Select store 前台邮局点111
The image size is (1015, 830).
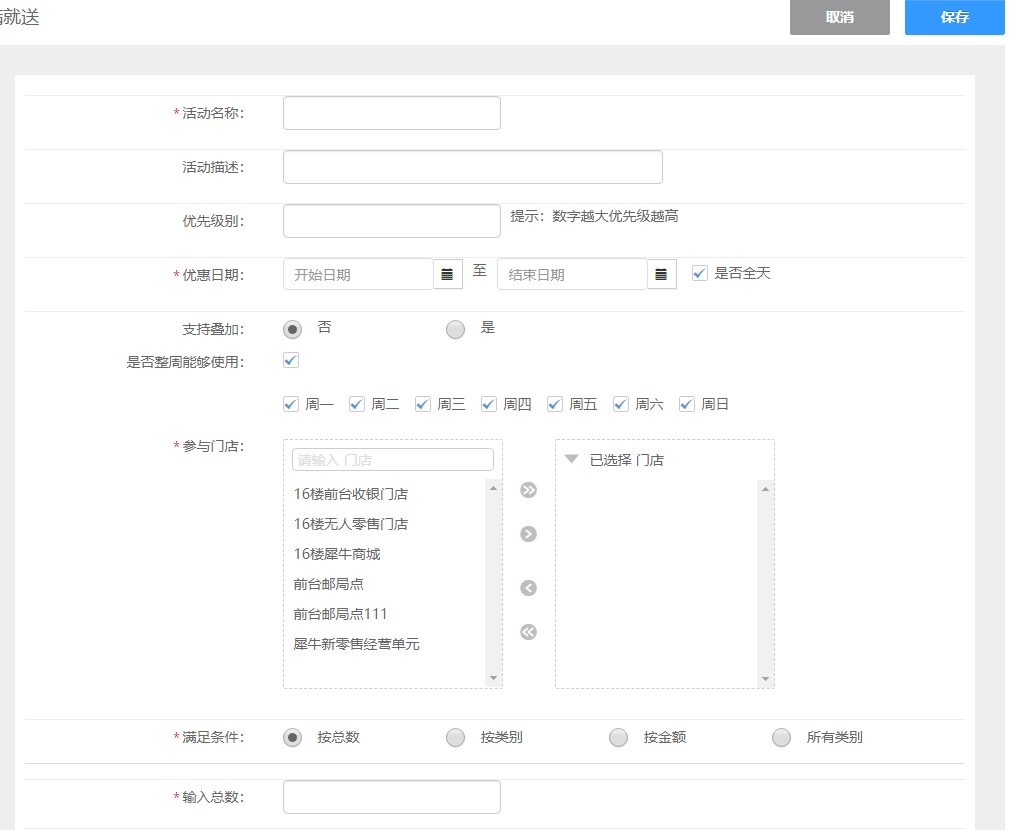(x=340, y=614)
